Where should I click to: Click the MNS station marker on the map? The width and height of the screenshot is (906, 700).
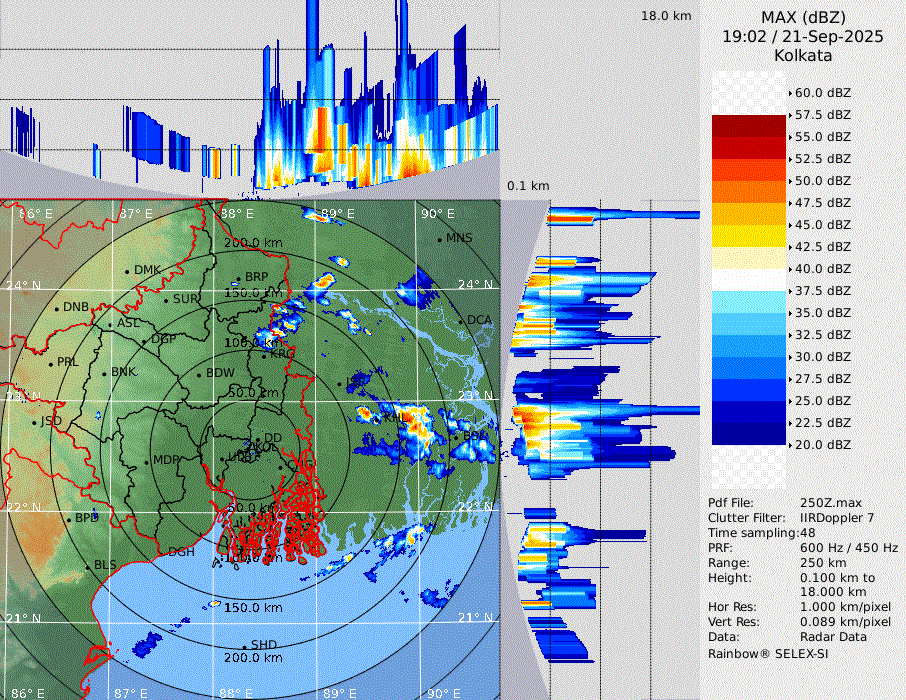coord(439,238)
